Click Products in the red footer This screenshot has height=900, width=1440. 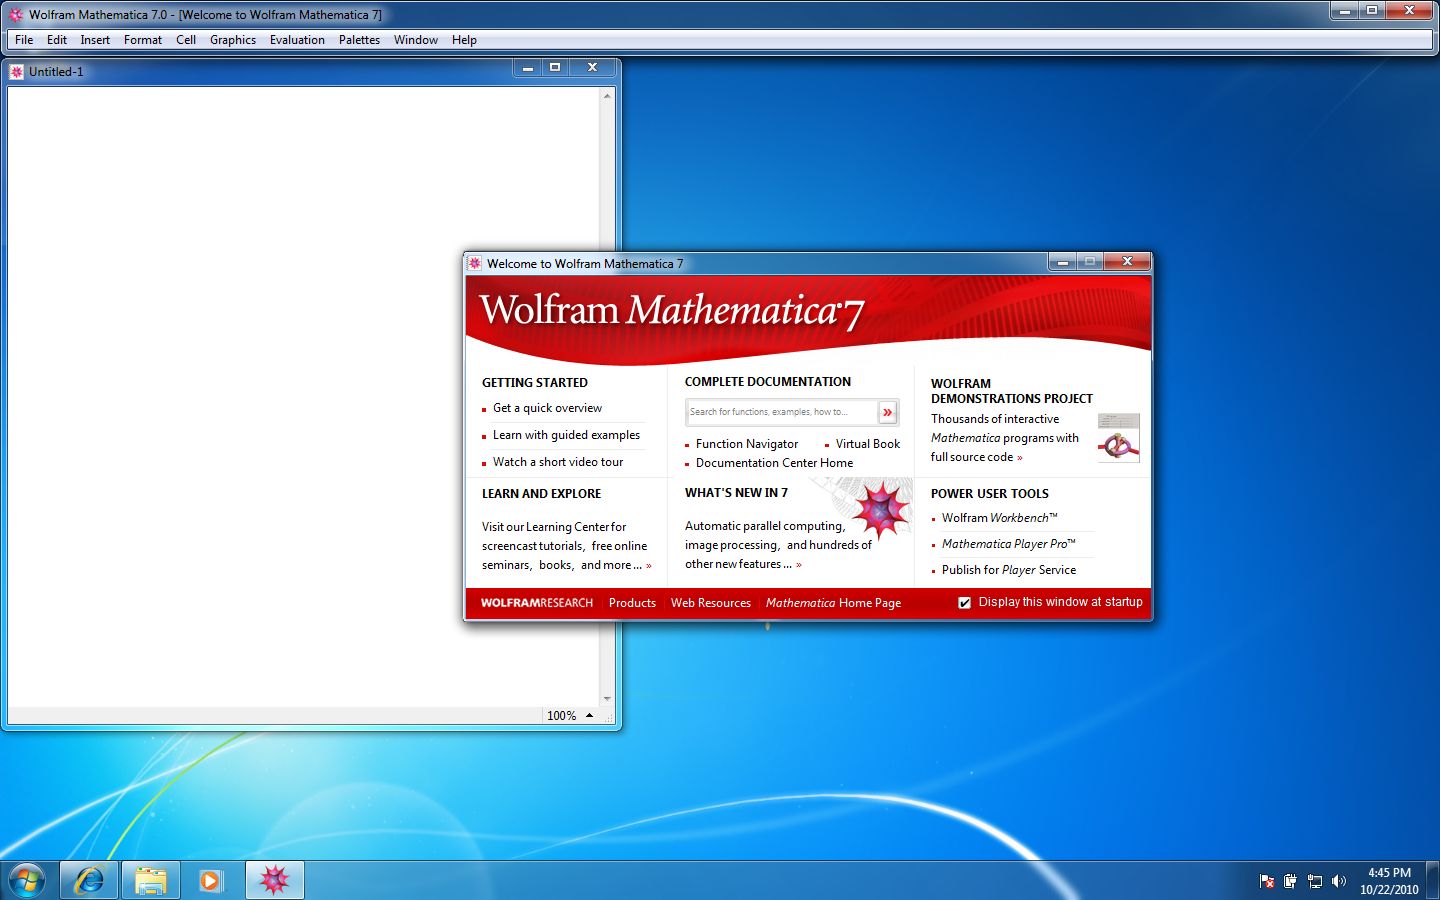pyautogui.click(x=632, y=603)
